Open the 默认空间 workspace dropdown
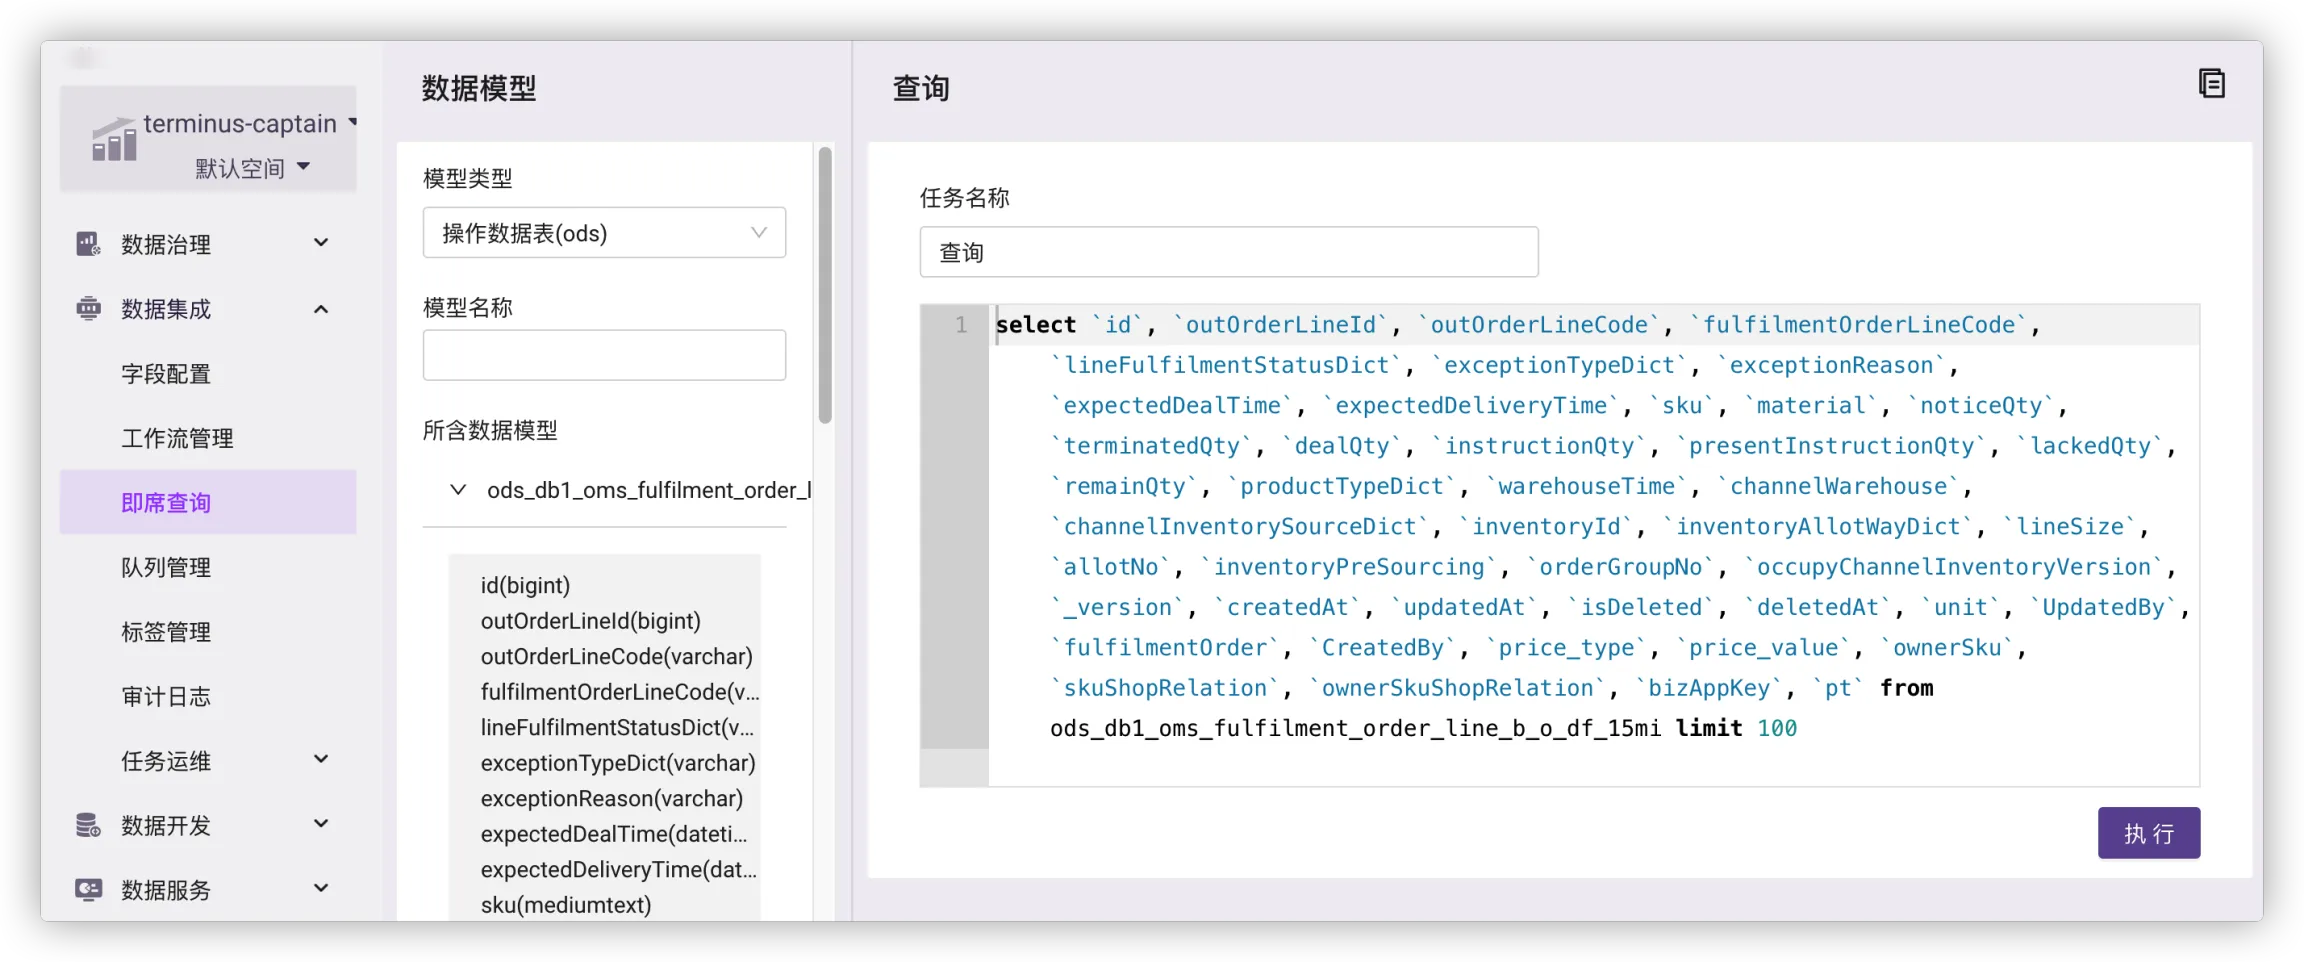This screenshot has width=2304, height=962. [x=252, y=168]
